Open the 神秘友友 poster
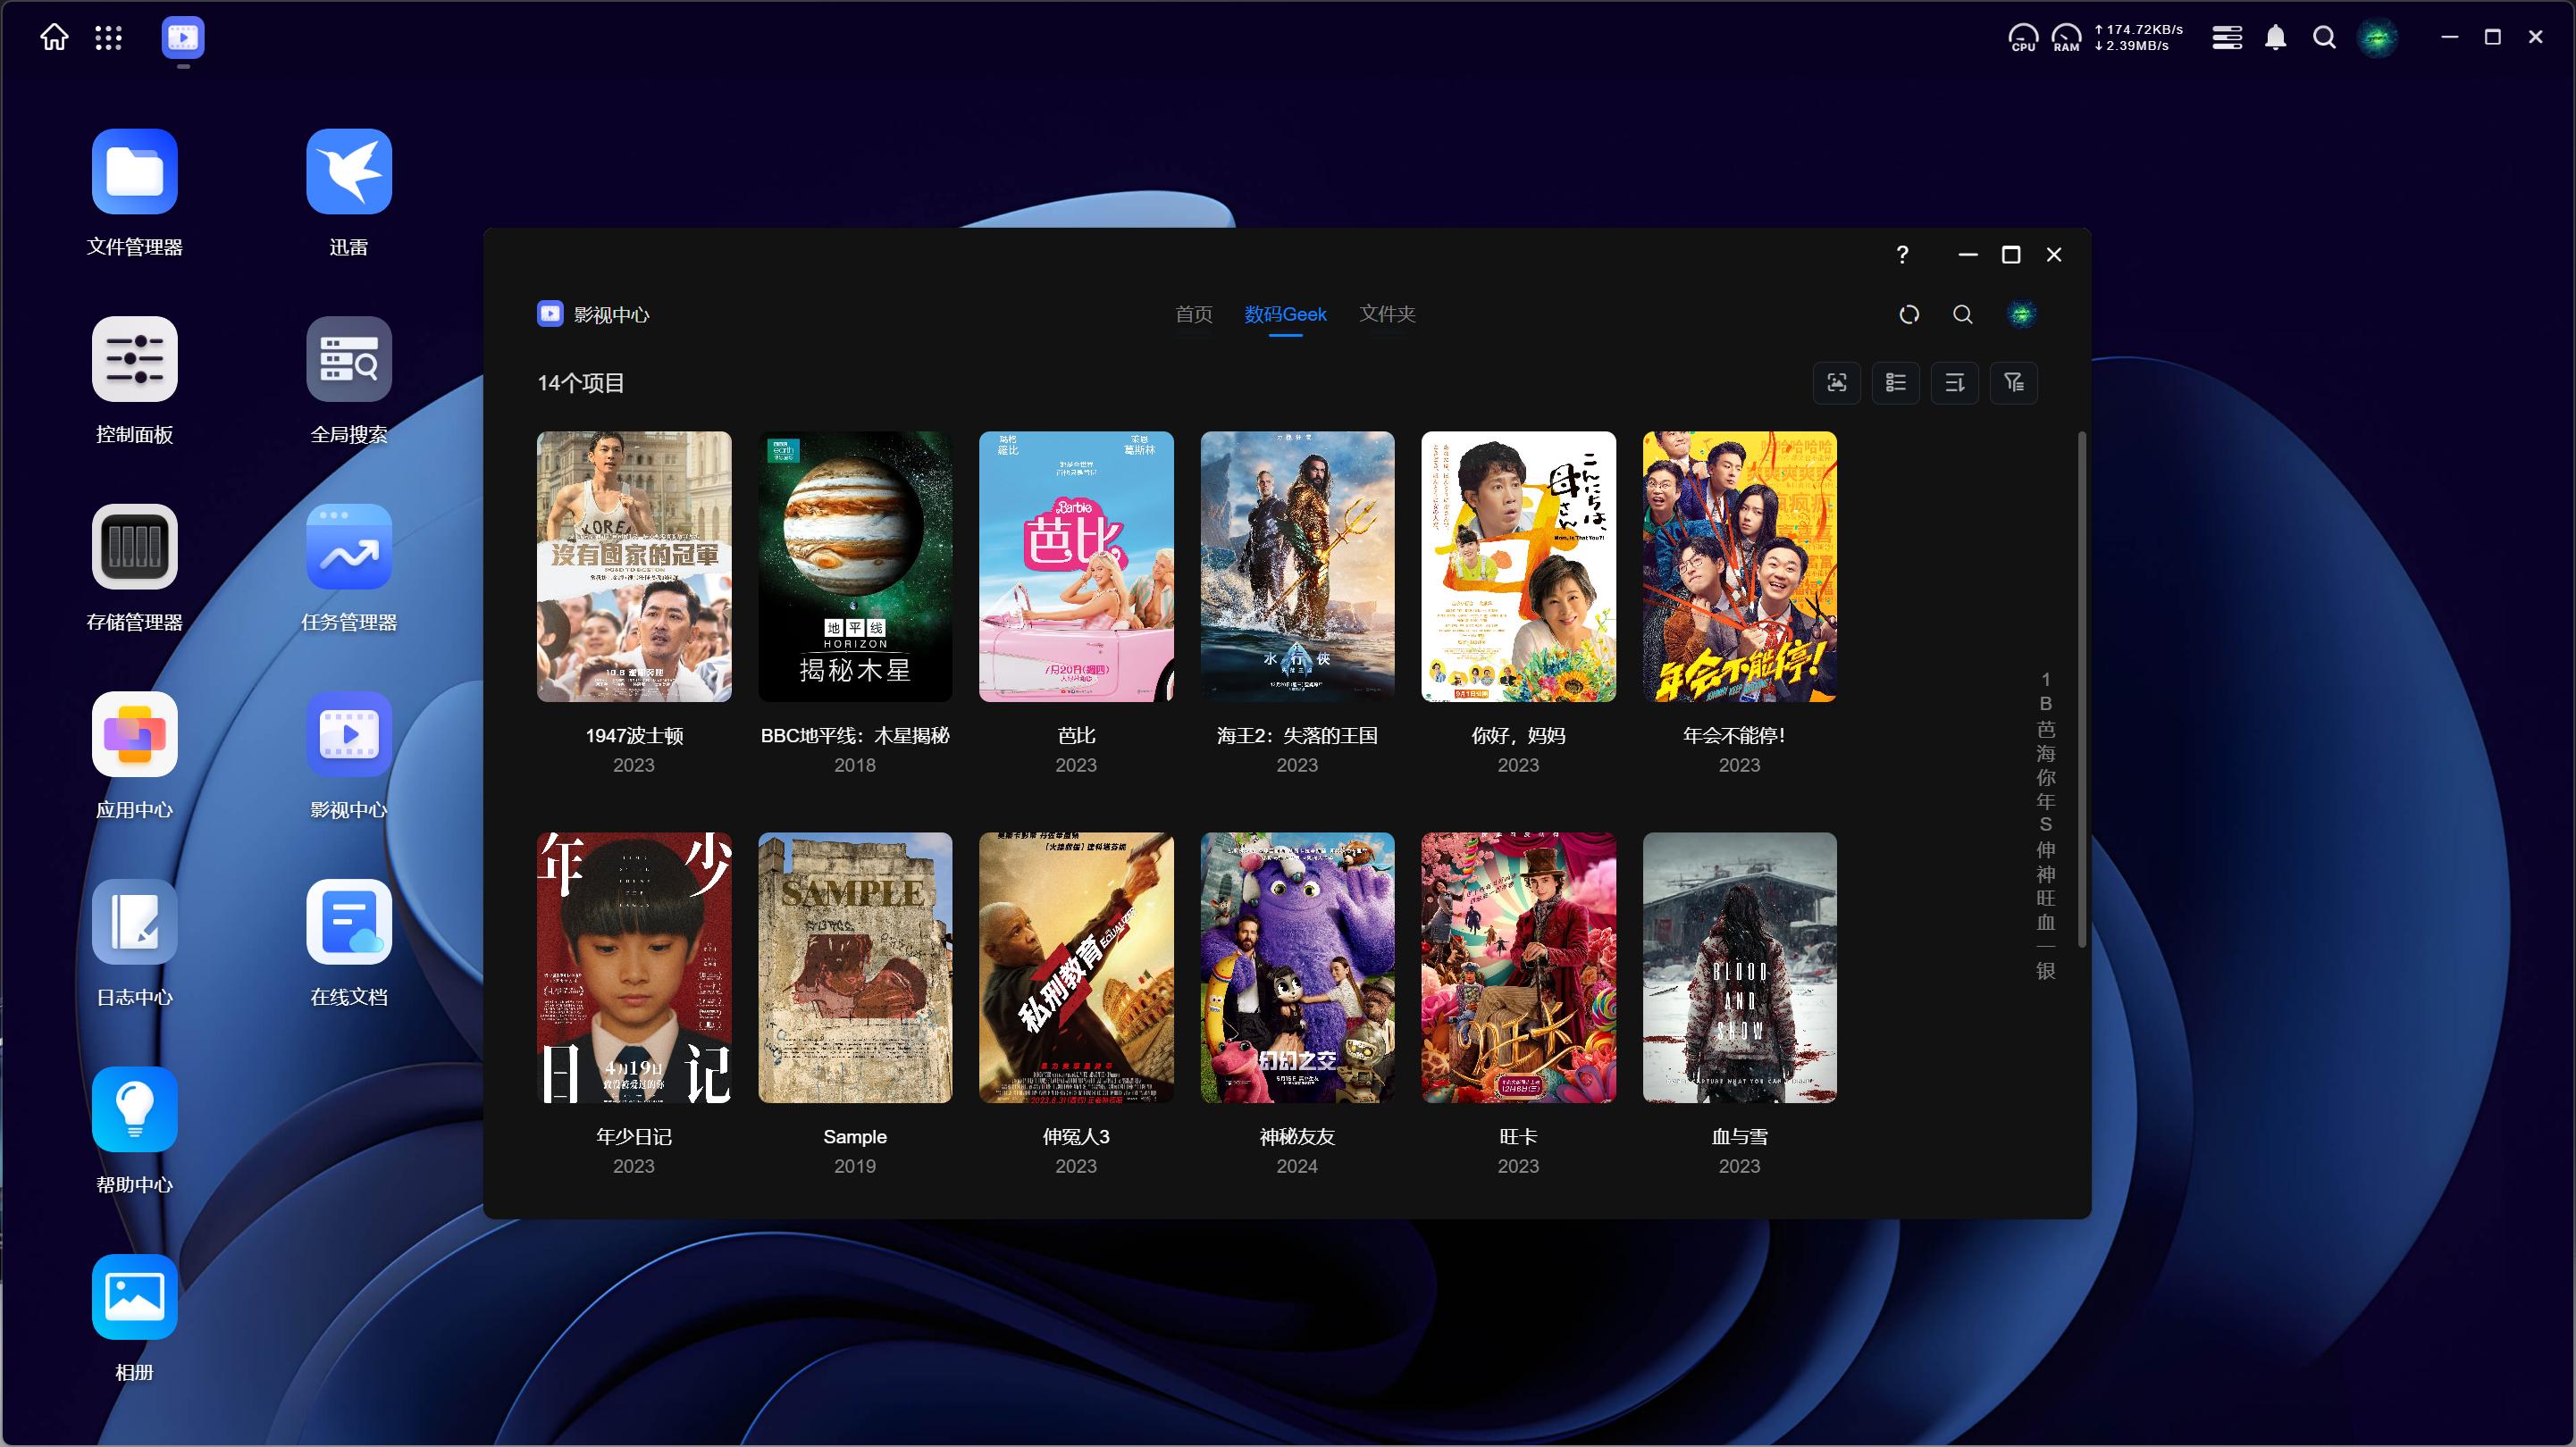The height and width of the screenshot is (1447, 2576). click(x=1297, y=967)
